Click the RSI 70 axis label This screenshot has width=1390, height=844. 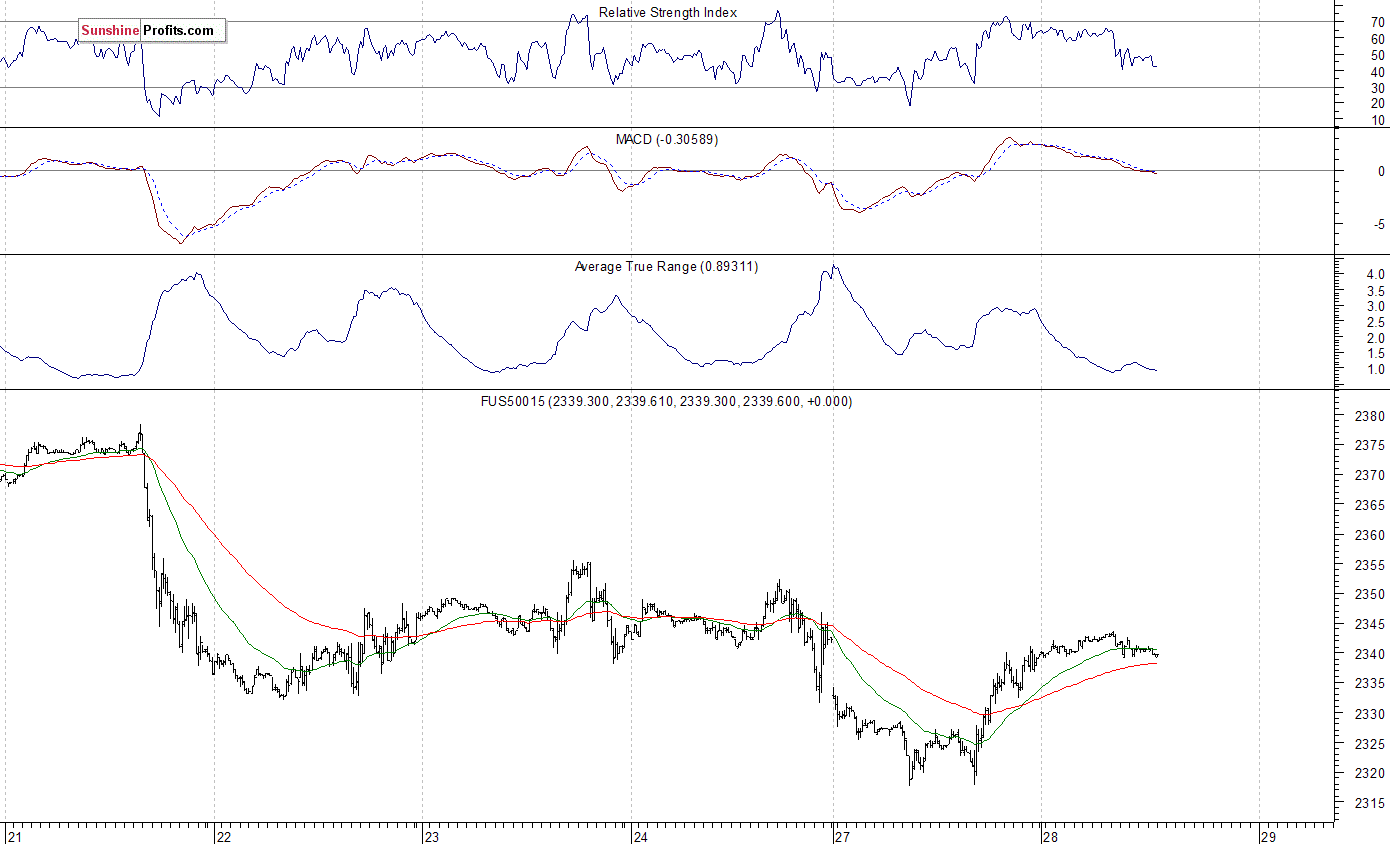point(1378,22)
